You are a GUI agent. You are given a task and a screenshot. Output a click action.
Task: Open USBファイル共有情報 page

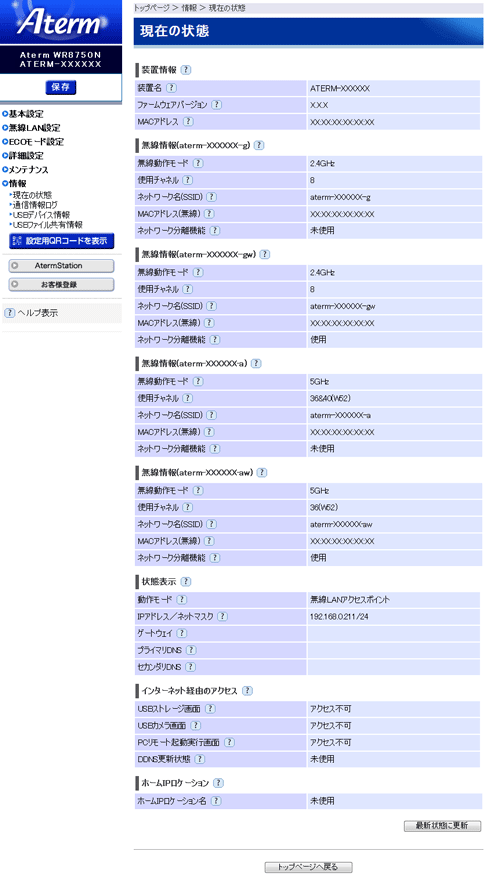(x=46, y=224)
